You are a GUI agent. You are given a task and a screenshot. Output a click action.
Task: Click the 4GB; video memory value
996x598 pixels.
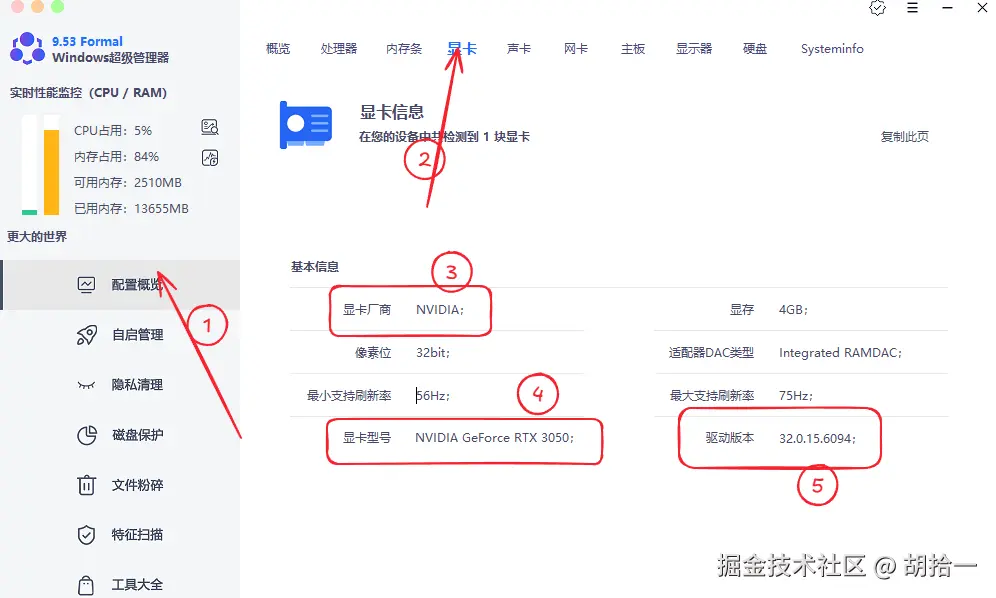click(x=793, y=309)
